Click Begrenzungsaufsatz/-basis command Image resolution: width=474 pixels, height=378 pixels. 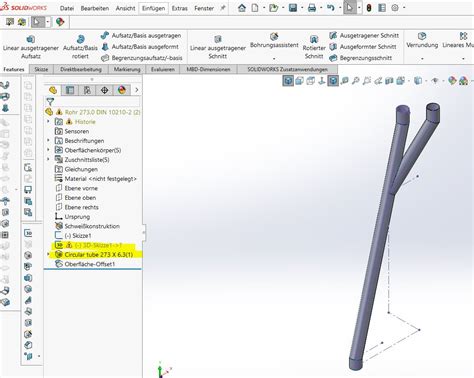coord(142,58)
